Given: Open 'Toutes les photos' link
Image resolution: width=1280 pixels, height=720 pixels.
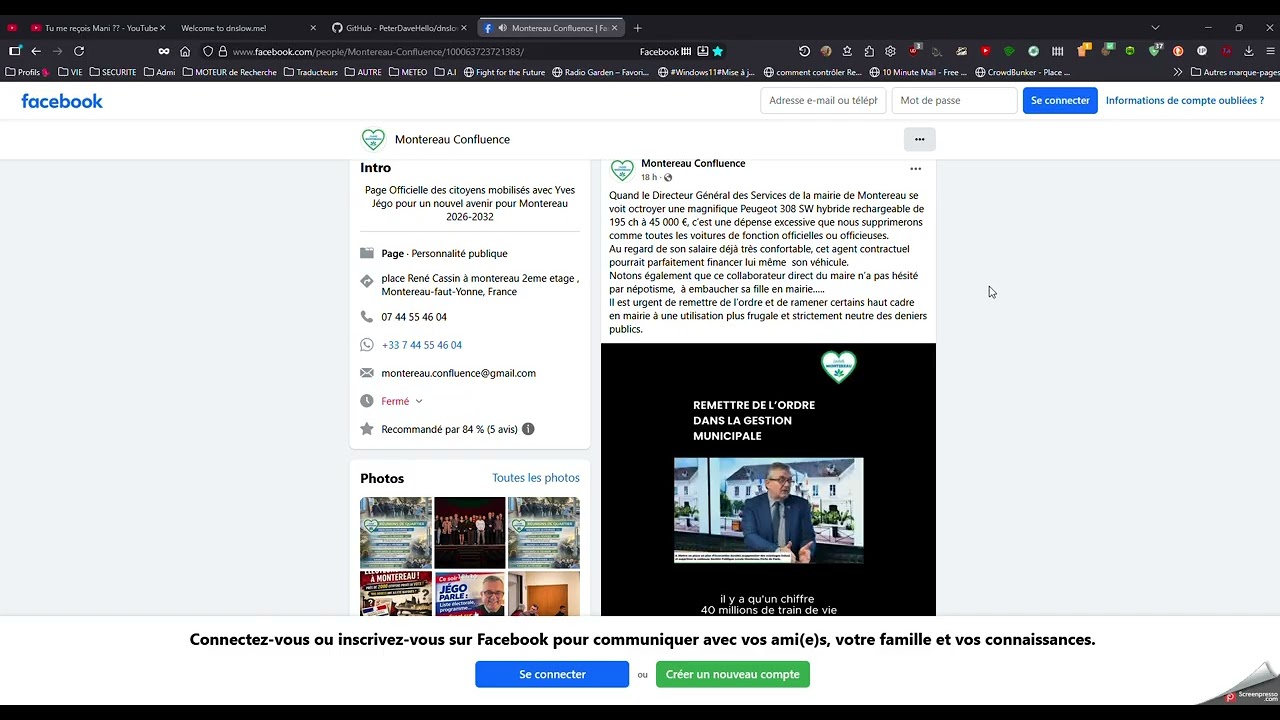Looking at the screenshot, I should [535, 478].
